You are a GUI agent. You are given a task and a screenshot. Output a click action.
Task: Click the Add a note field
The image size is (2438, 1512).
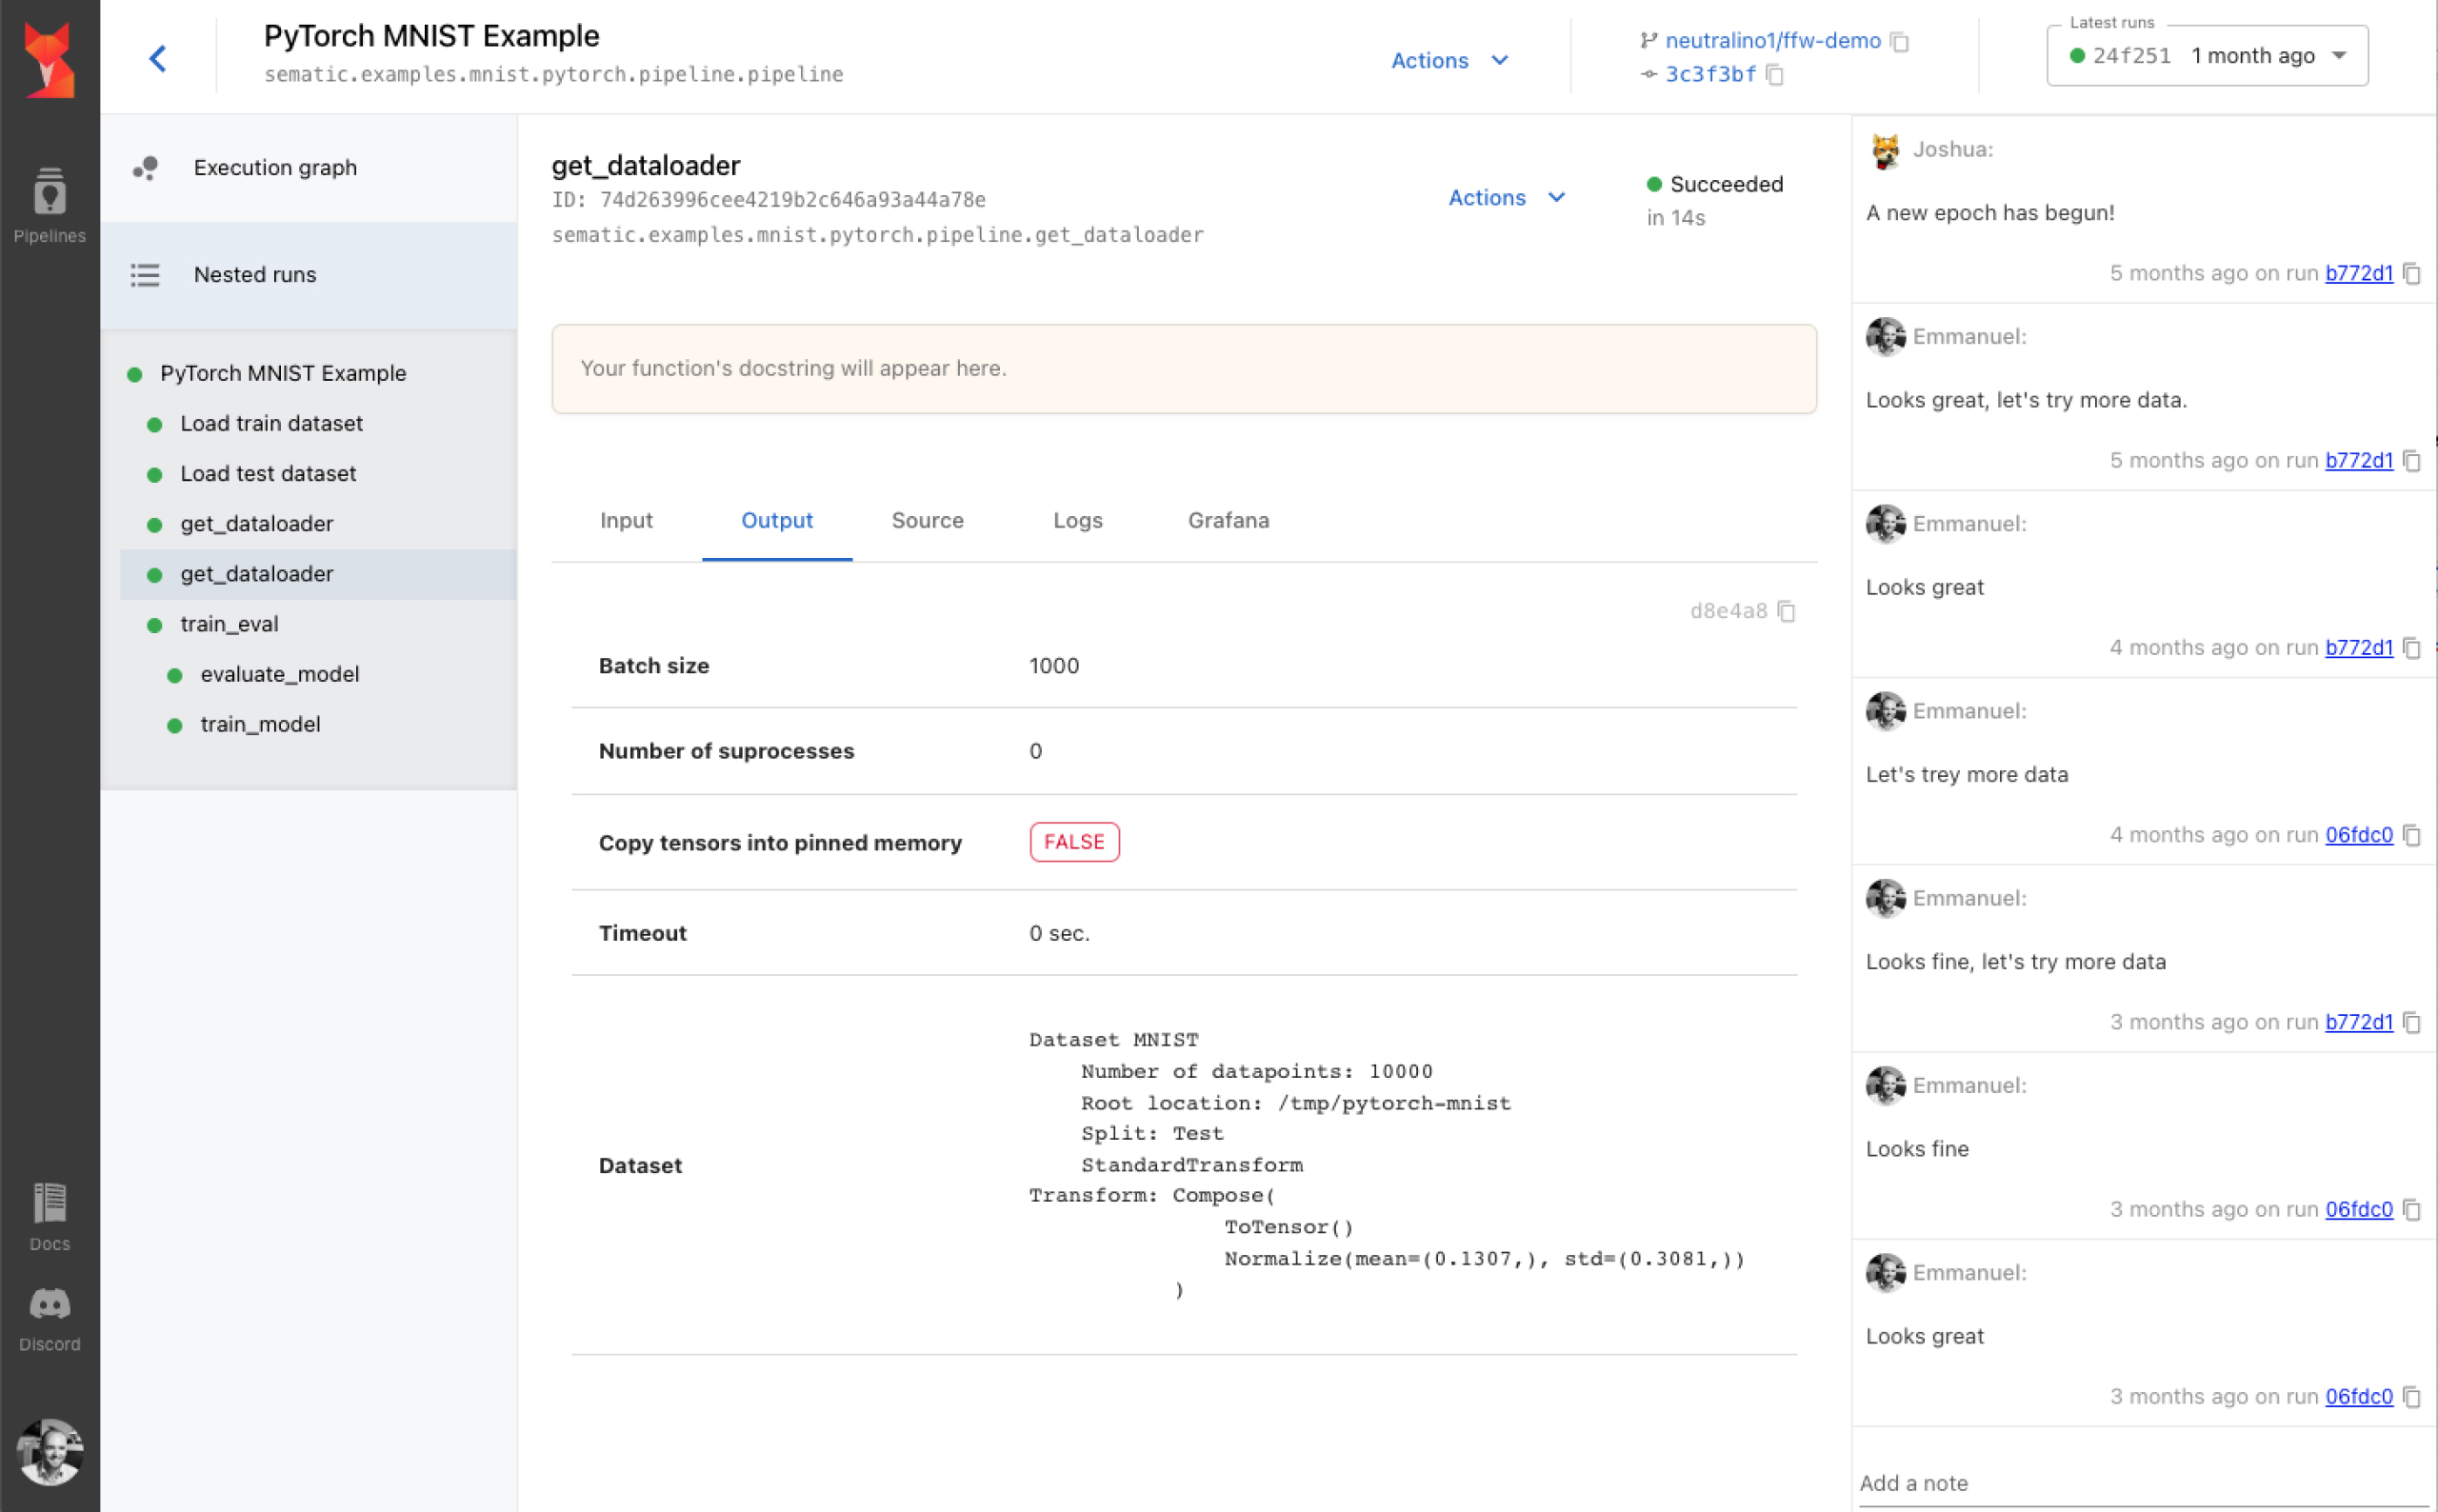point(2143,1483)
